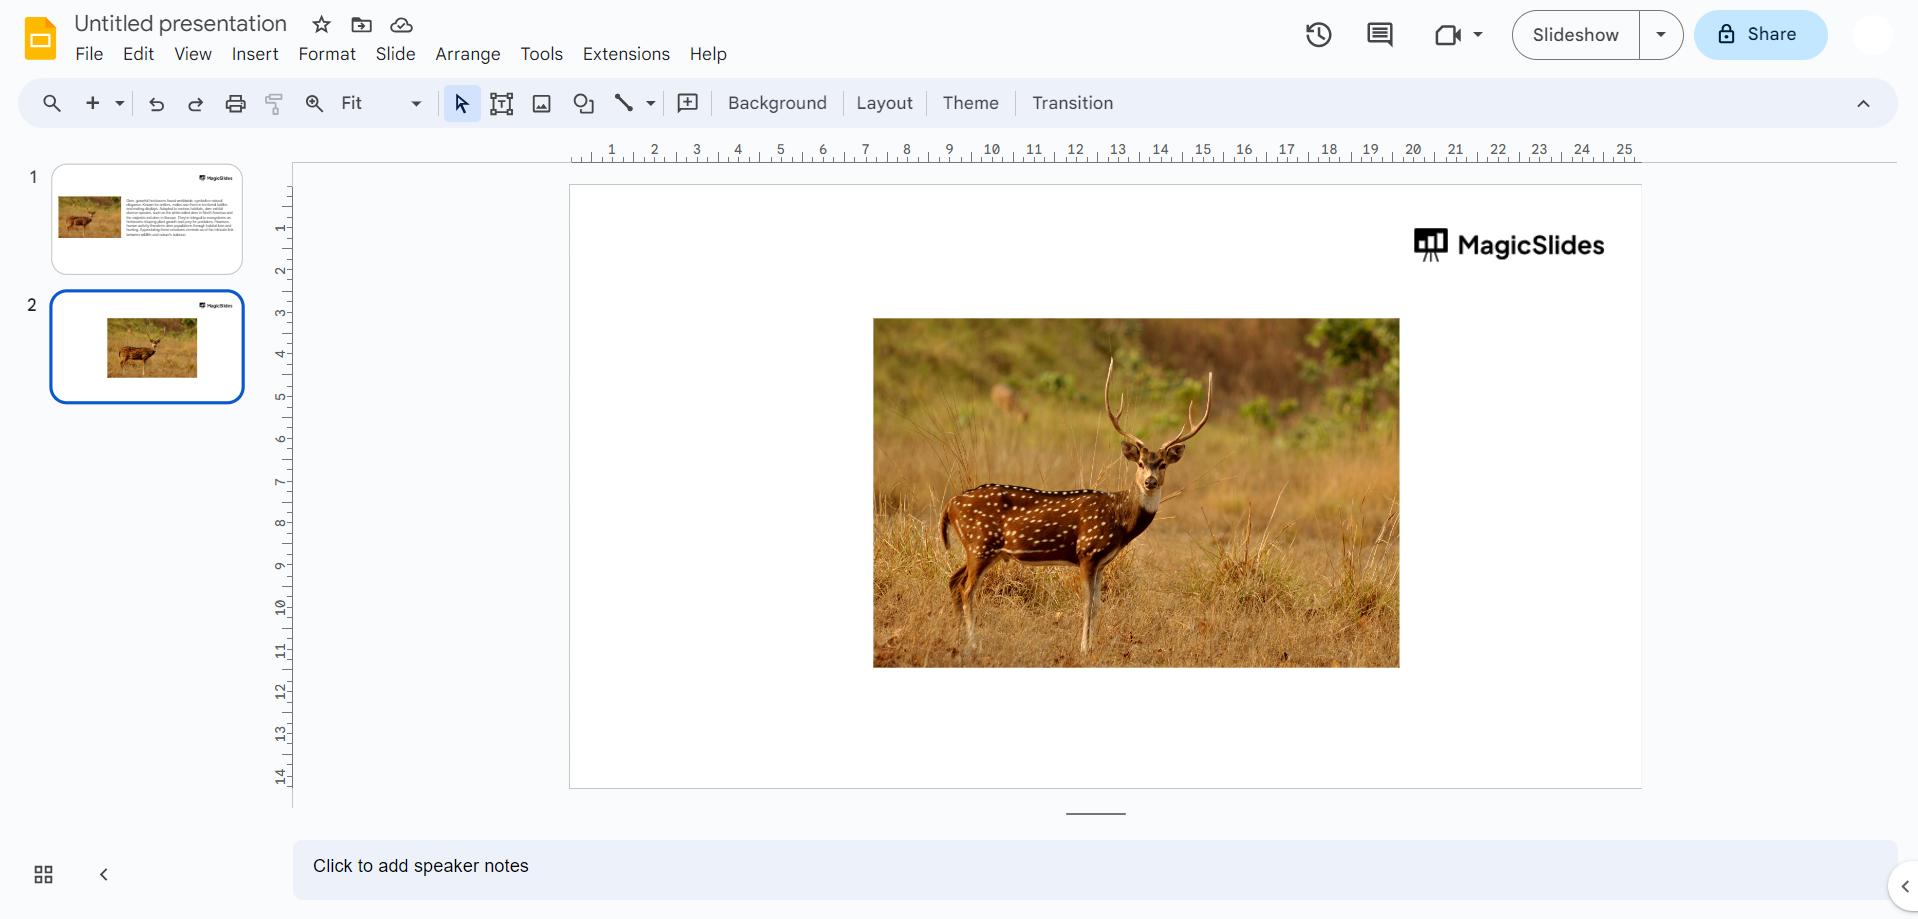1918x919 pixels.
Task: Click the Share button
Action: (1760, 35)
